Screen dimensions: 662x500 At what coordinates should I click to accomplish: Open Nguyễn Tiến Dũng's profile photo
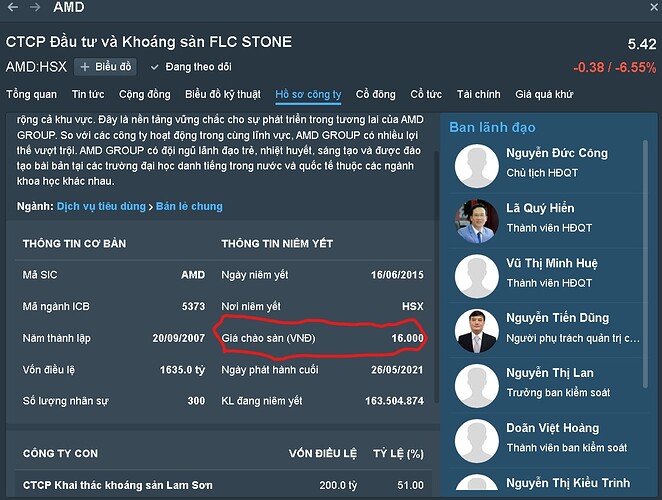point(477,331)
